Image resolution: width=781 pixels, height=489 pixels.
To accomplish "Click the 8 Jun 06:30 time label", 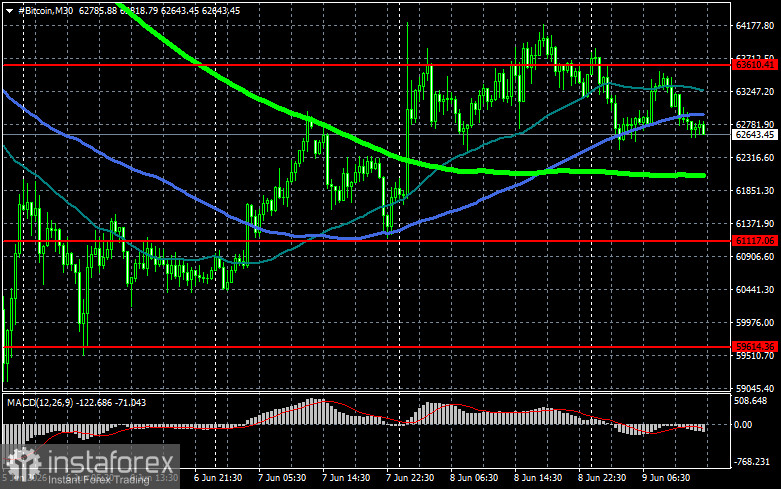I will coord(474,478).
